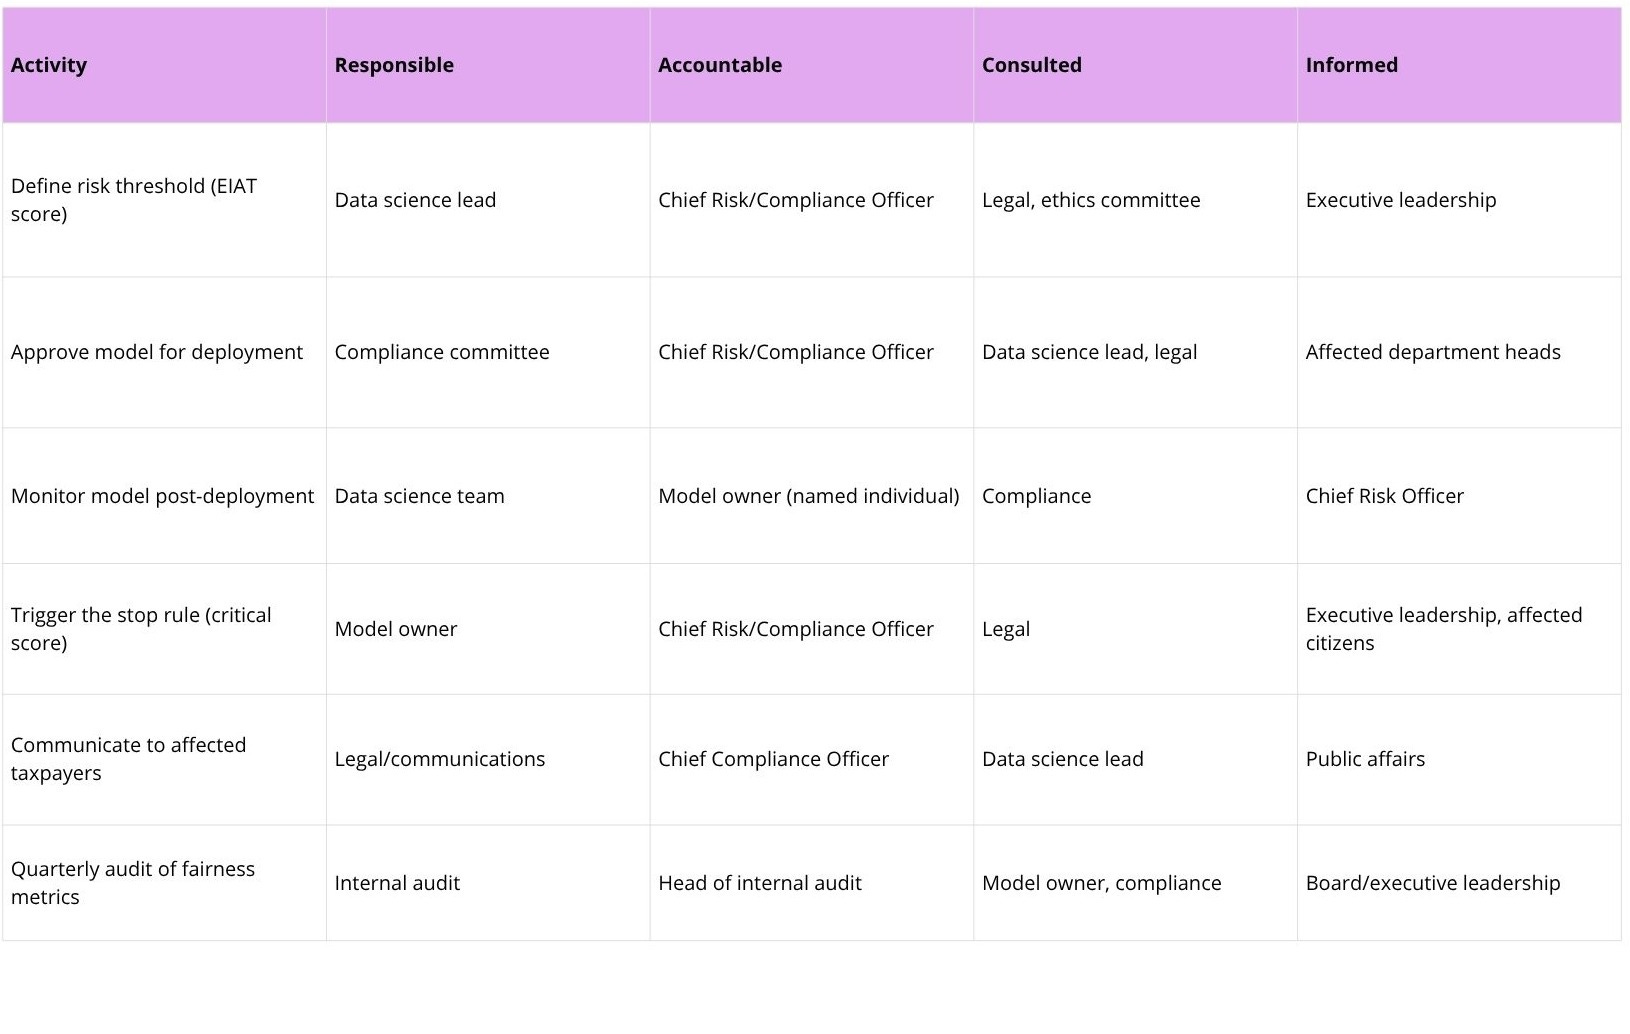Select the 'Approve model for deployment' cell
Viewport: 1630px width, 1034px height.
[x=164, y=352]
